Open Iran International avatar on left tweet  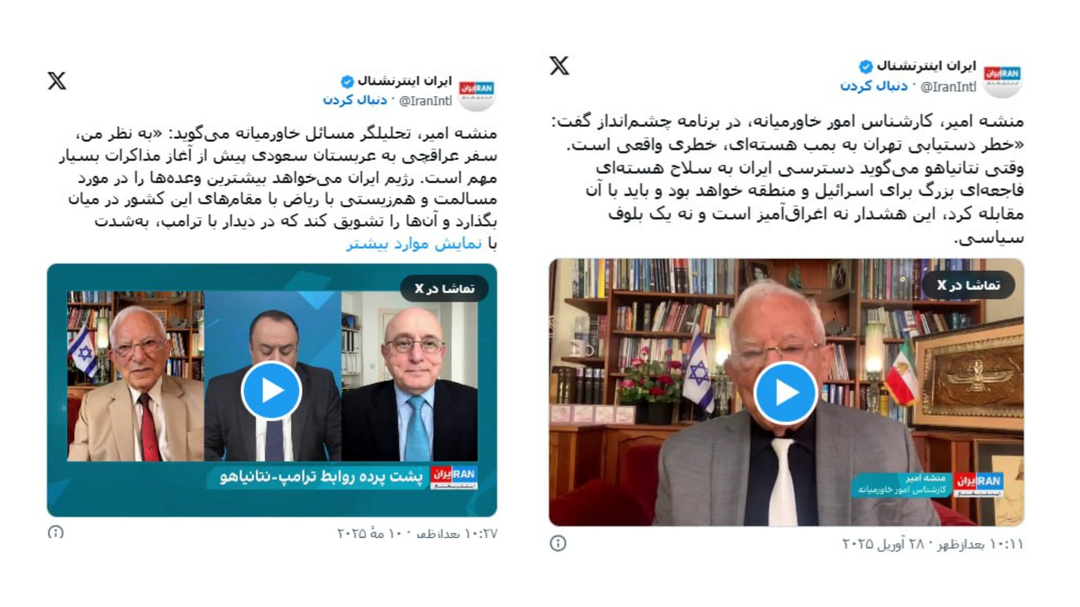(x=477, y=93)
